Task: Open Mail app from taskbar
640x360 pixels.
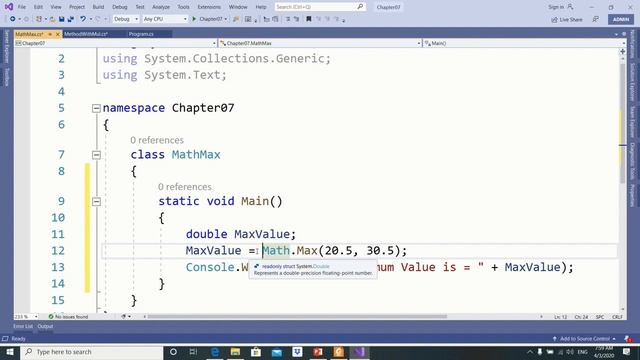Action: pos(277,352)
